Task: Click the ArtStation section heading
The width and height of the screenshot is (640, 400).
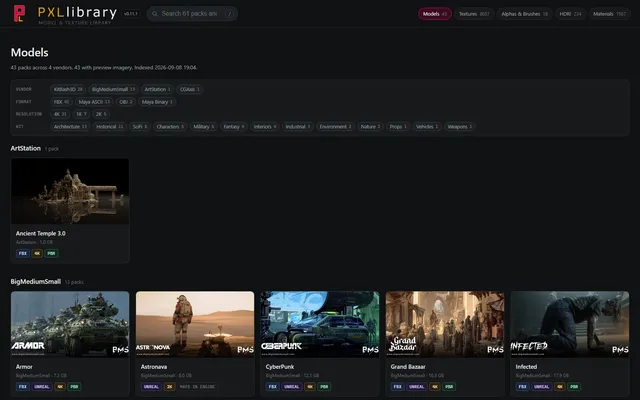Action: point(25,149)
